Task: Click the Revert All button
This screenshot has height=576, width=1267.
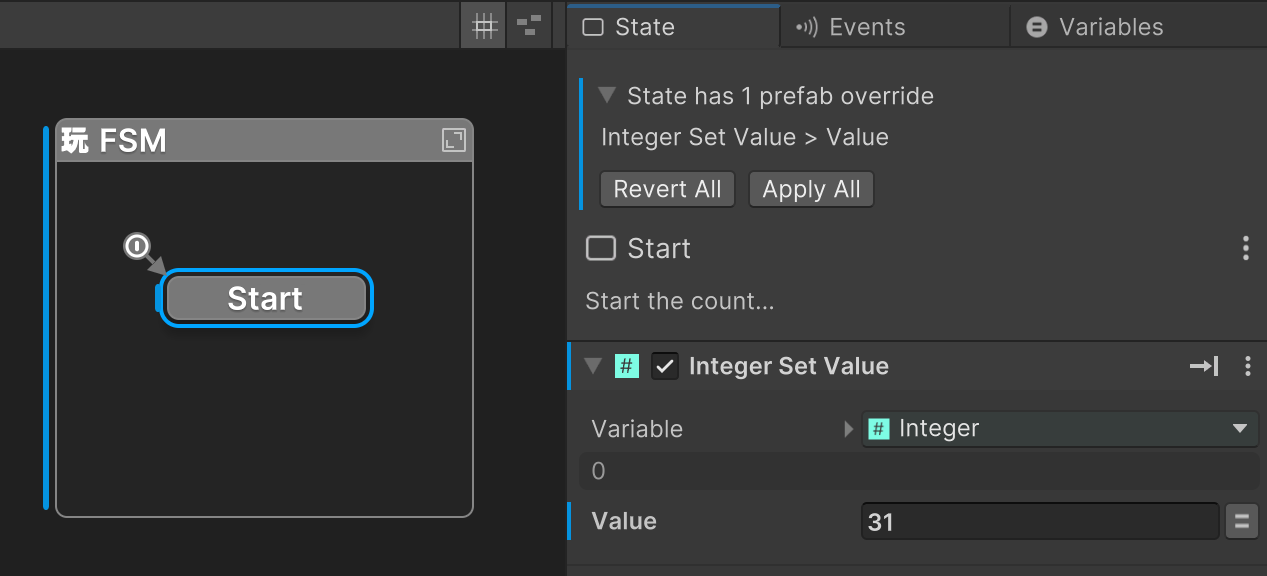Action: point(667,189)
